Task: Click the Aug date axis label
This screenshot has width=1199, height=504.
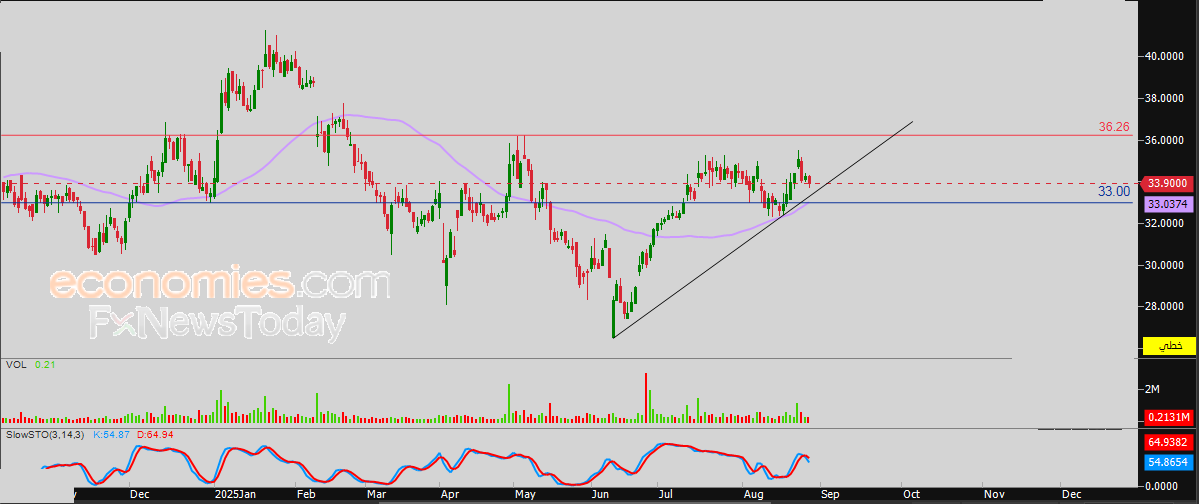Action: point(752,495)
